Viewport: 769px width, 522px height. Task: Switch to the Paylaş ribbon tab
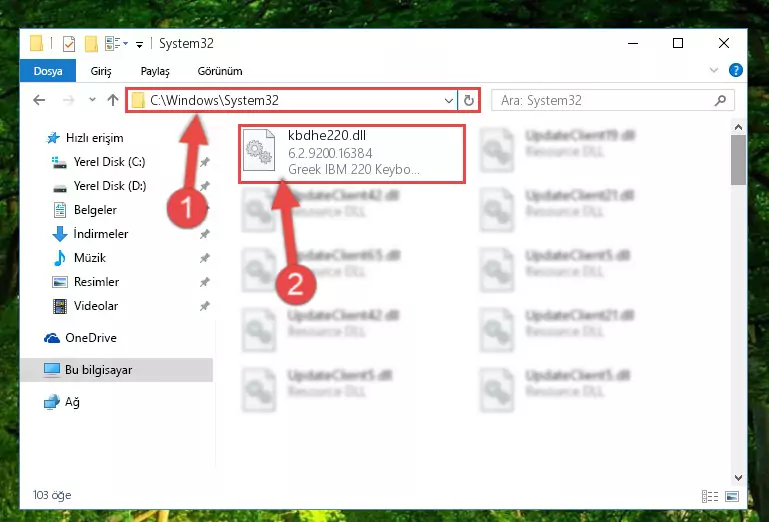154,71
